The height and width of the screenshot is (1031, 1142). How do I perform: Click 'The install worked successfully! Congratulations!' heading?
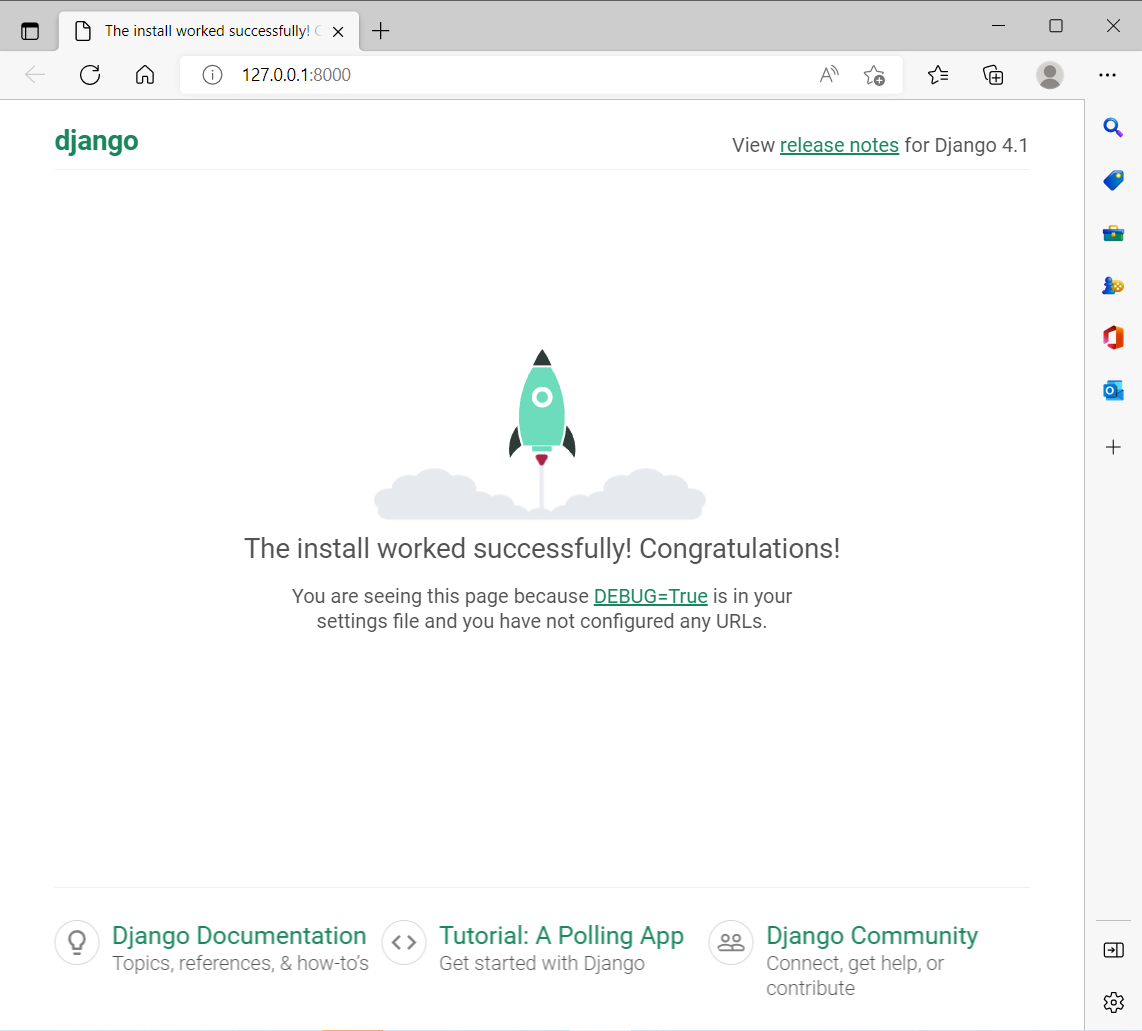(542, 548)
